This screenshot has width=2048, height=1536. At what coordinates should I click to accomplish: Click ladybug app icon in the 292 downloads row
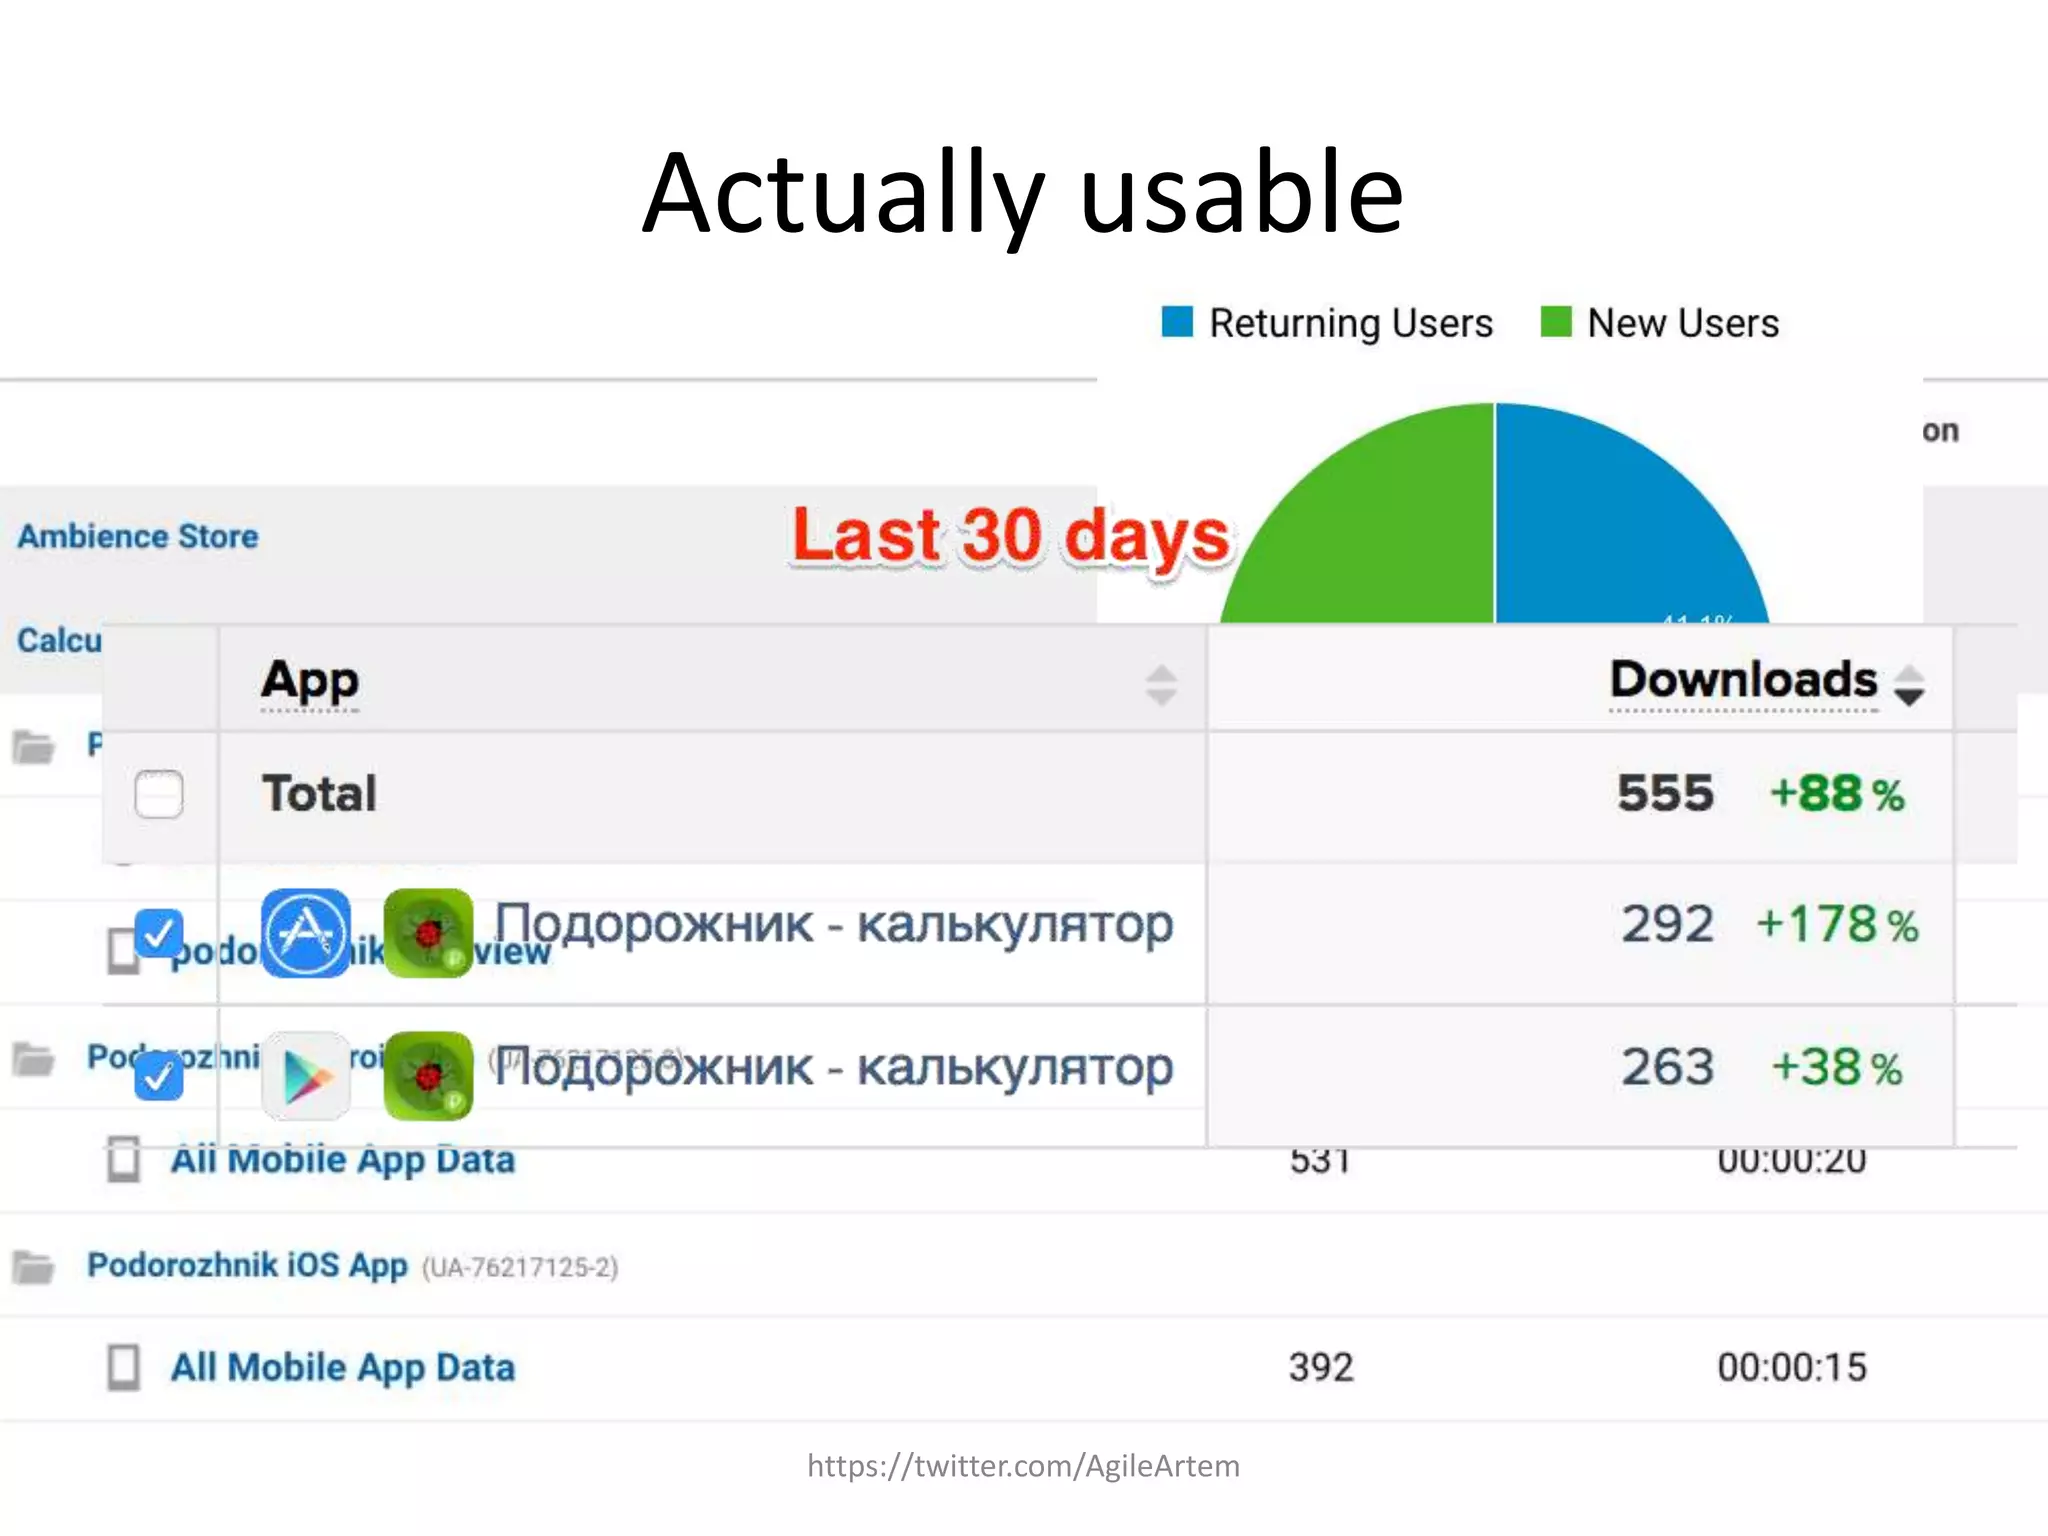tap(428, 932)
